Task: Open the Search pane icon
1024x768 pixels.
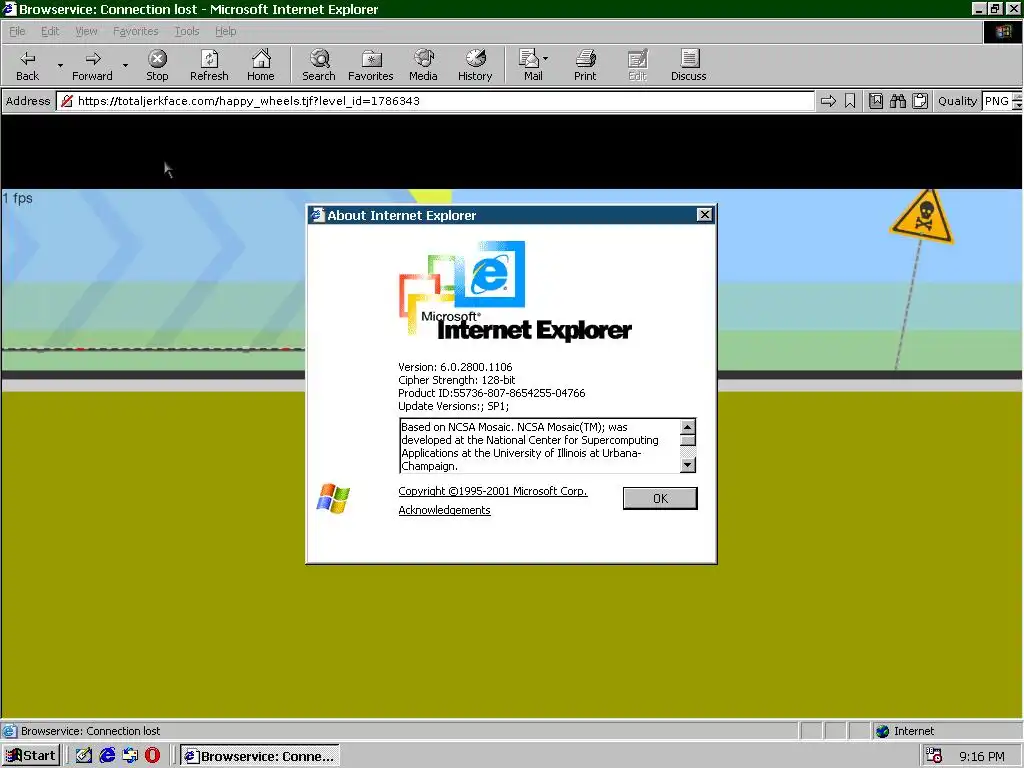Action: click(x=319, y=59)
